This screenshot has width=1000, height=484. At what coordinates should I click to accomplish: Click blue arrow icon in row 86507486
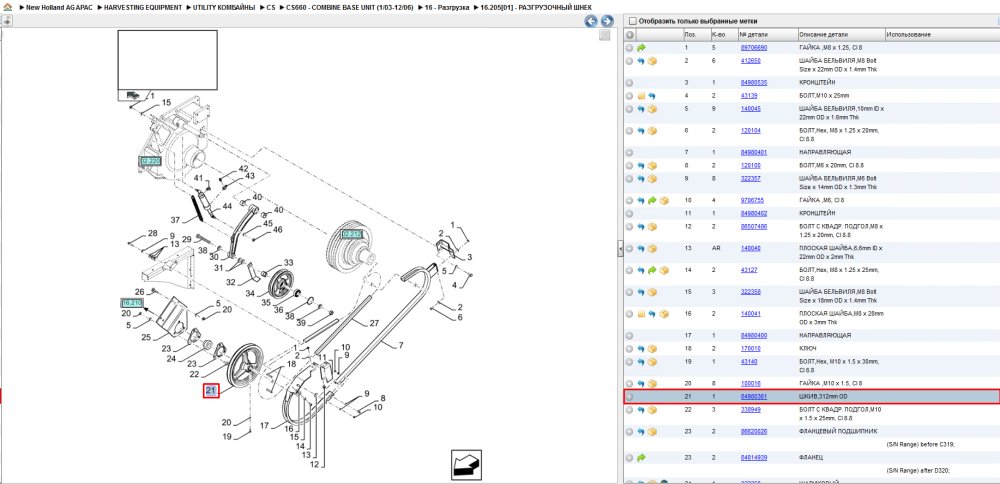pos(641,226)
